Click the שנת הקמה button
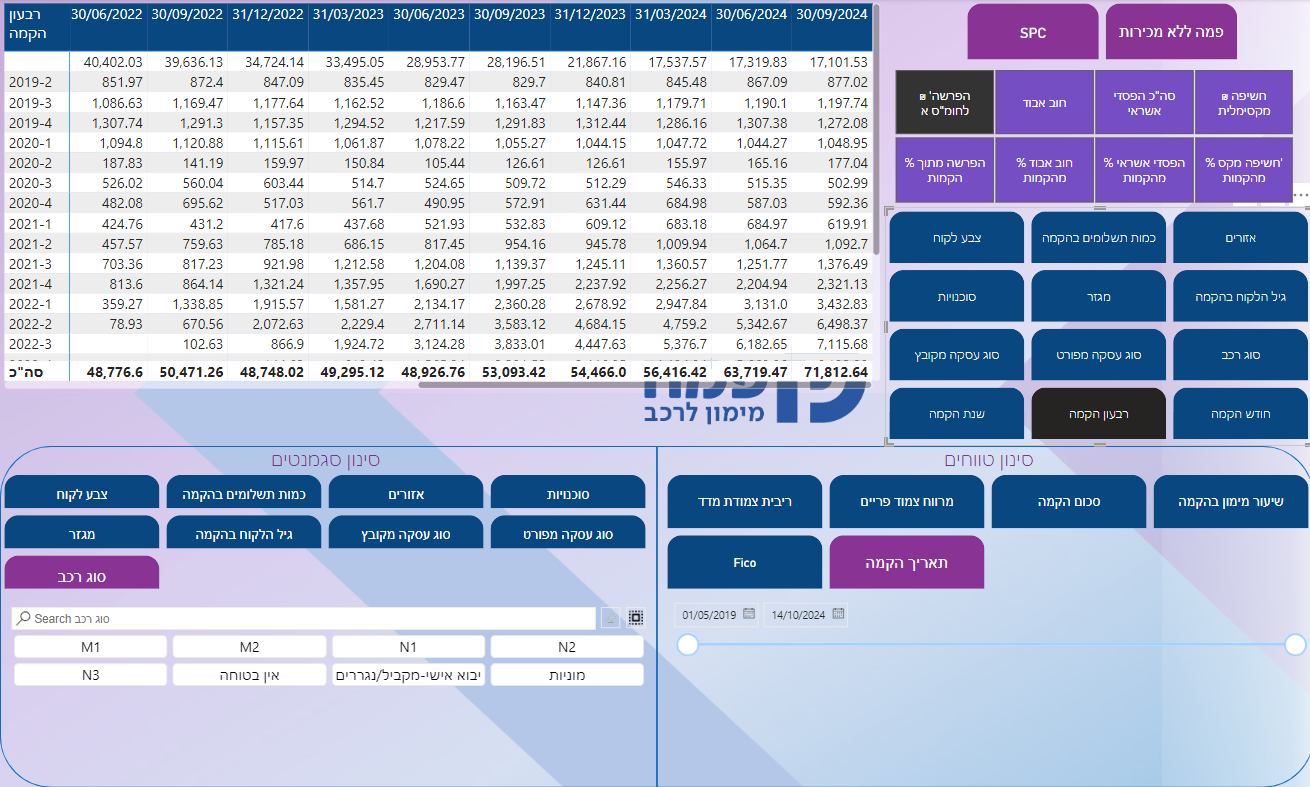Screen dimensions: 1310x787 956,413
